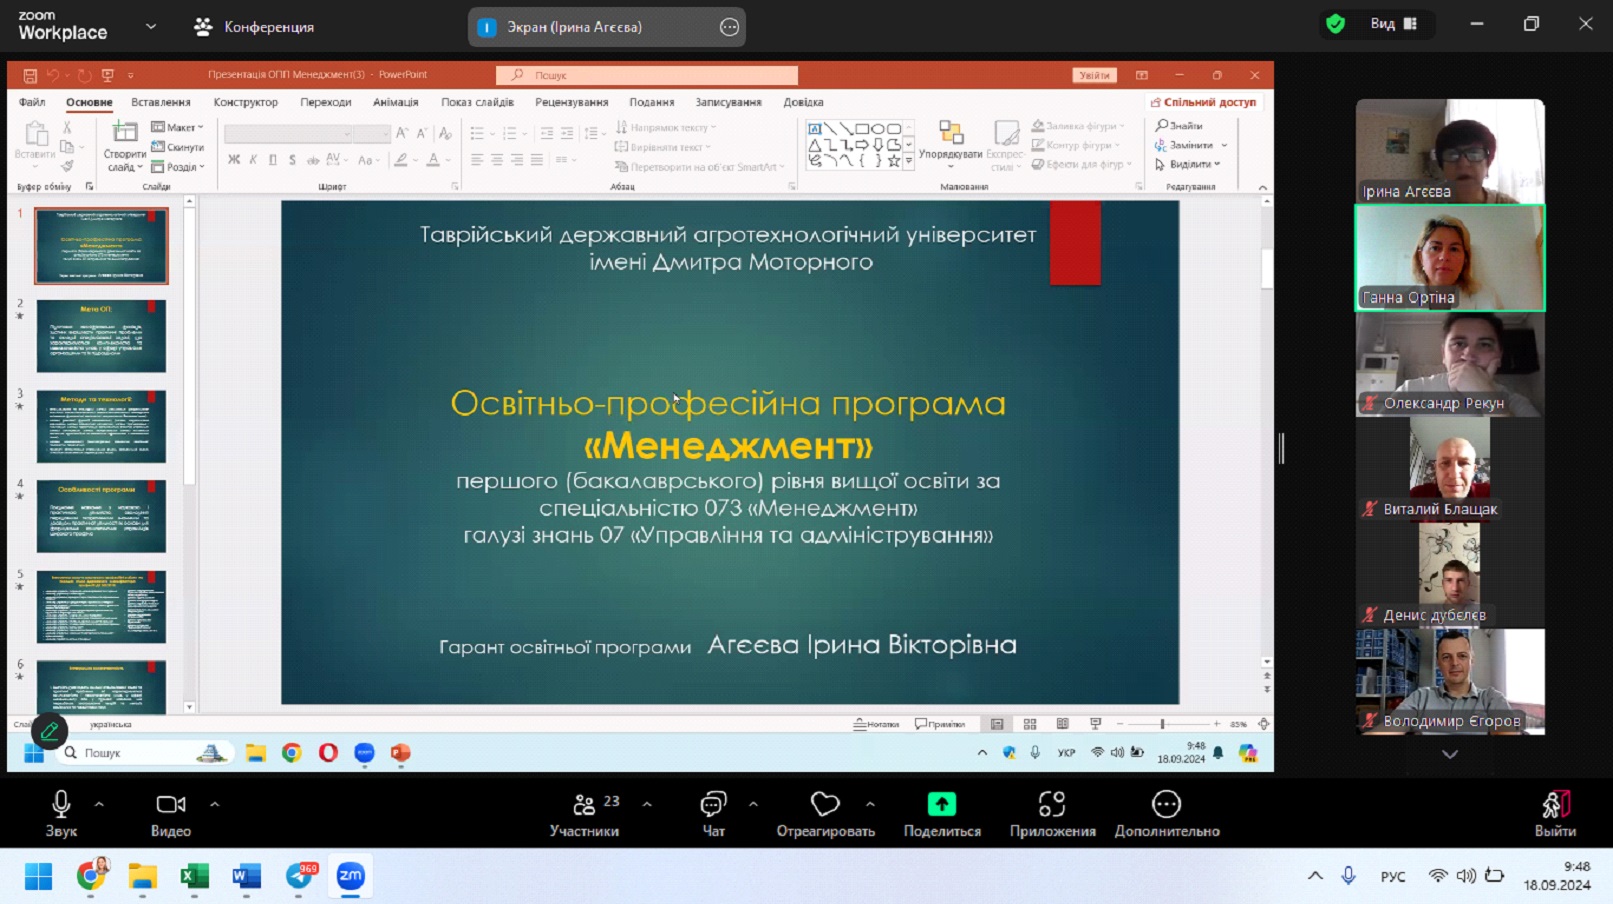The image size is (1613, 904).
Task: Click the Clear Formatting icon
Action: [x=445, y=133]
